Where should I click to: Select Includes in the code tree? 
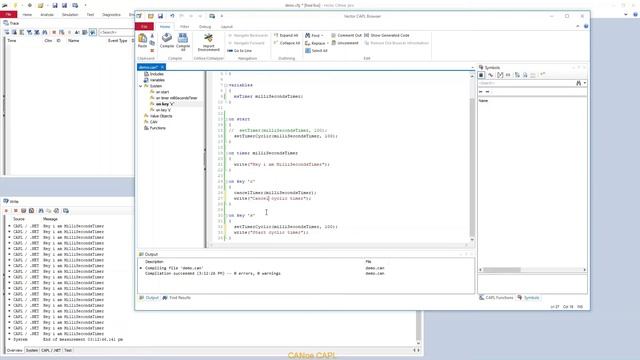point(154,74)
